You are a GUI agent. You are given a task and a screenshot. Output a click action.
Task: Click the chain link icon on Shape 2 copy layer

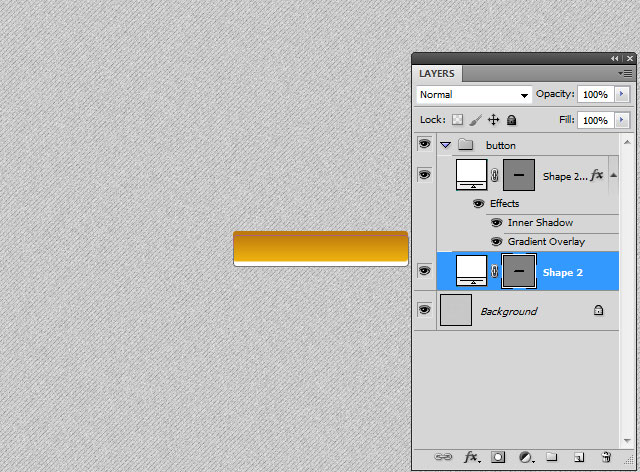click(x=494, y=176)
